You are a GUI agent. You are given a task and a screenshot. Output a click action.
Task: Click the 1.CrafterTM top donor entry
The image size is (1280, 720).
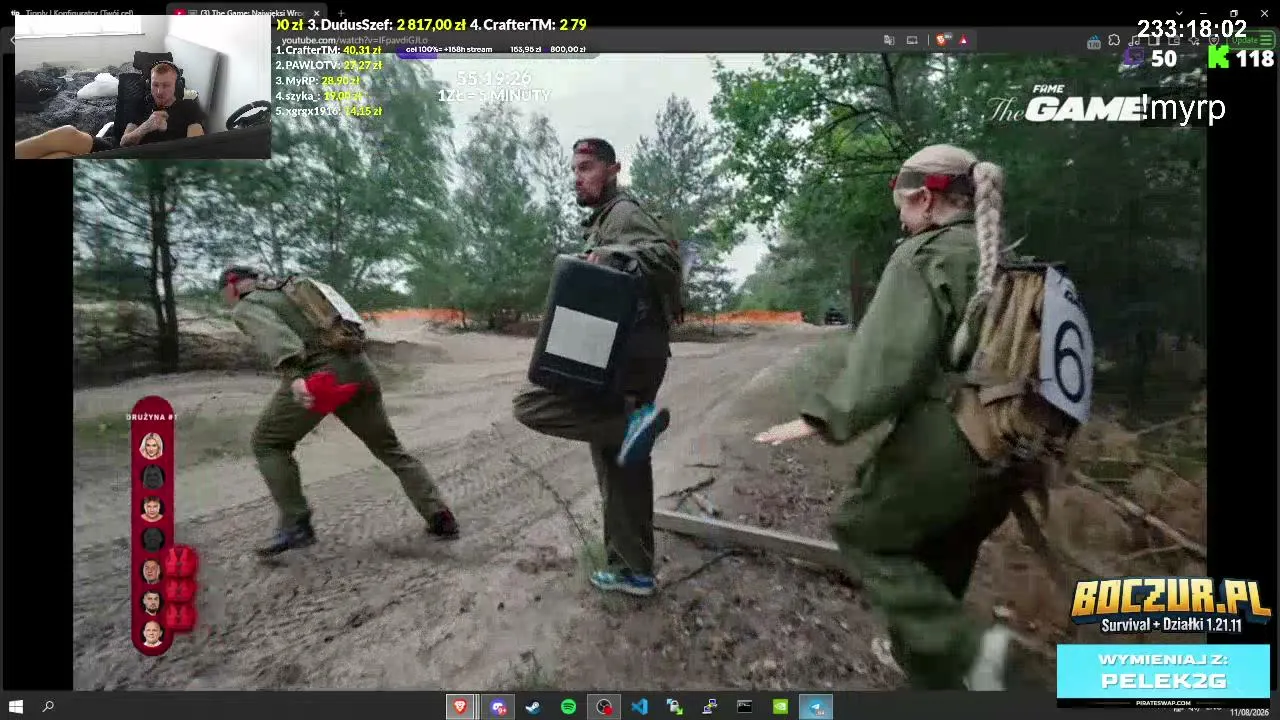[329, 50]
